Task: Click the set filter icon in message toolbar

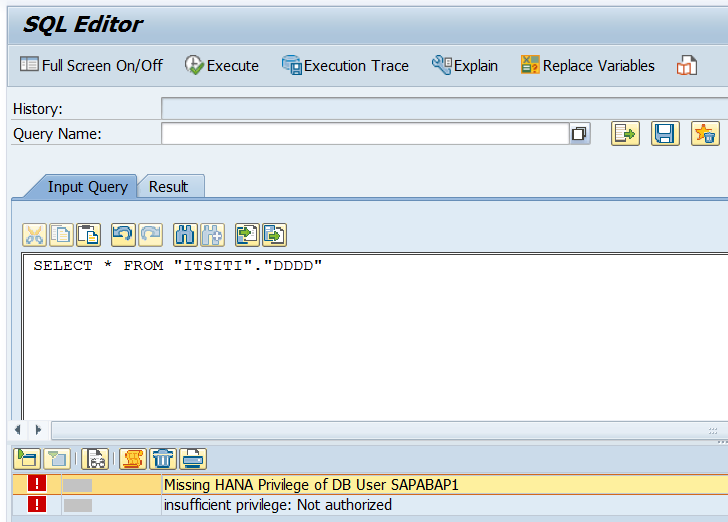Action: click(x=27, y=459)
